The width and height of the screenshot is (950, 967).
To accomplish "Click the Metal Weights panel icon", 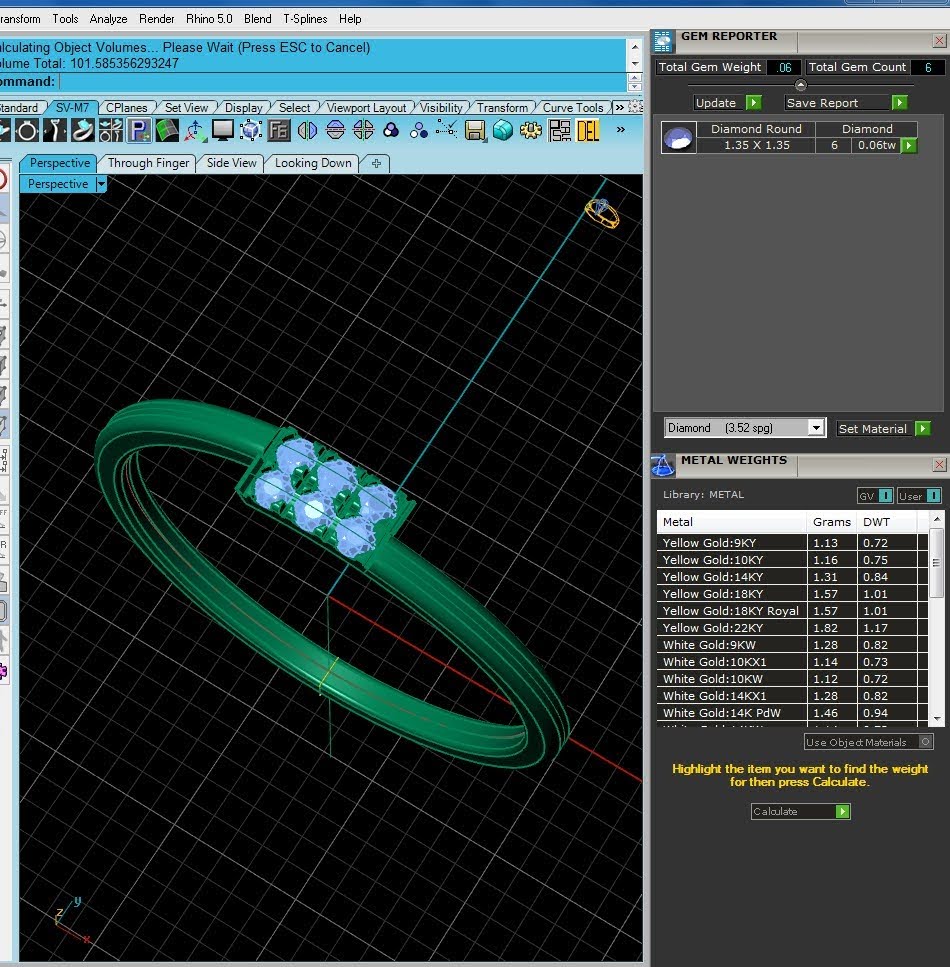I will coord(663,466).
